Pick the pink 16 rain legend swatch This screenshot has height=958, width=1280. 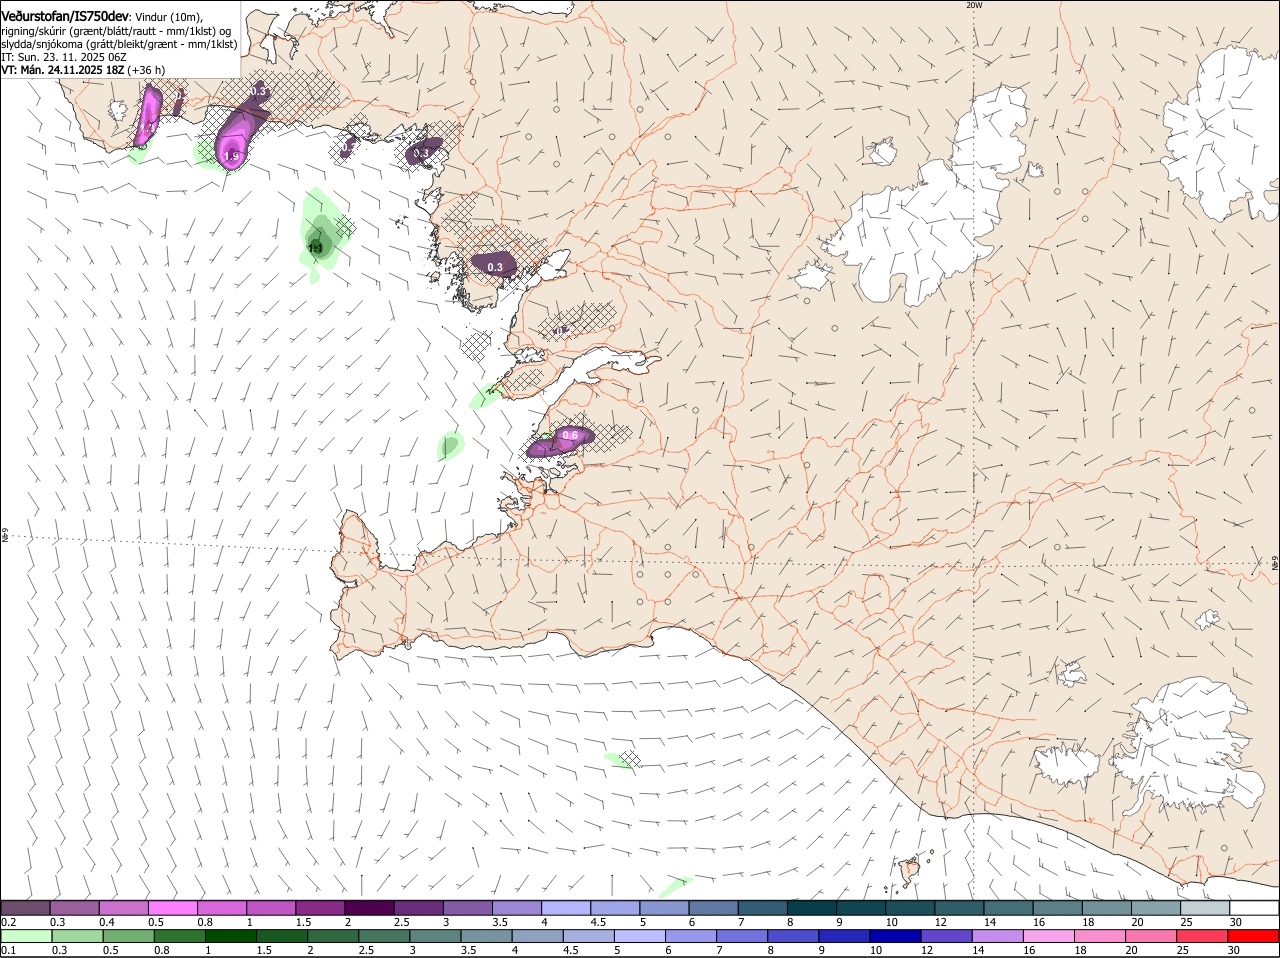1047,936
